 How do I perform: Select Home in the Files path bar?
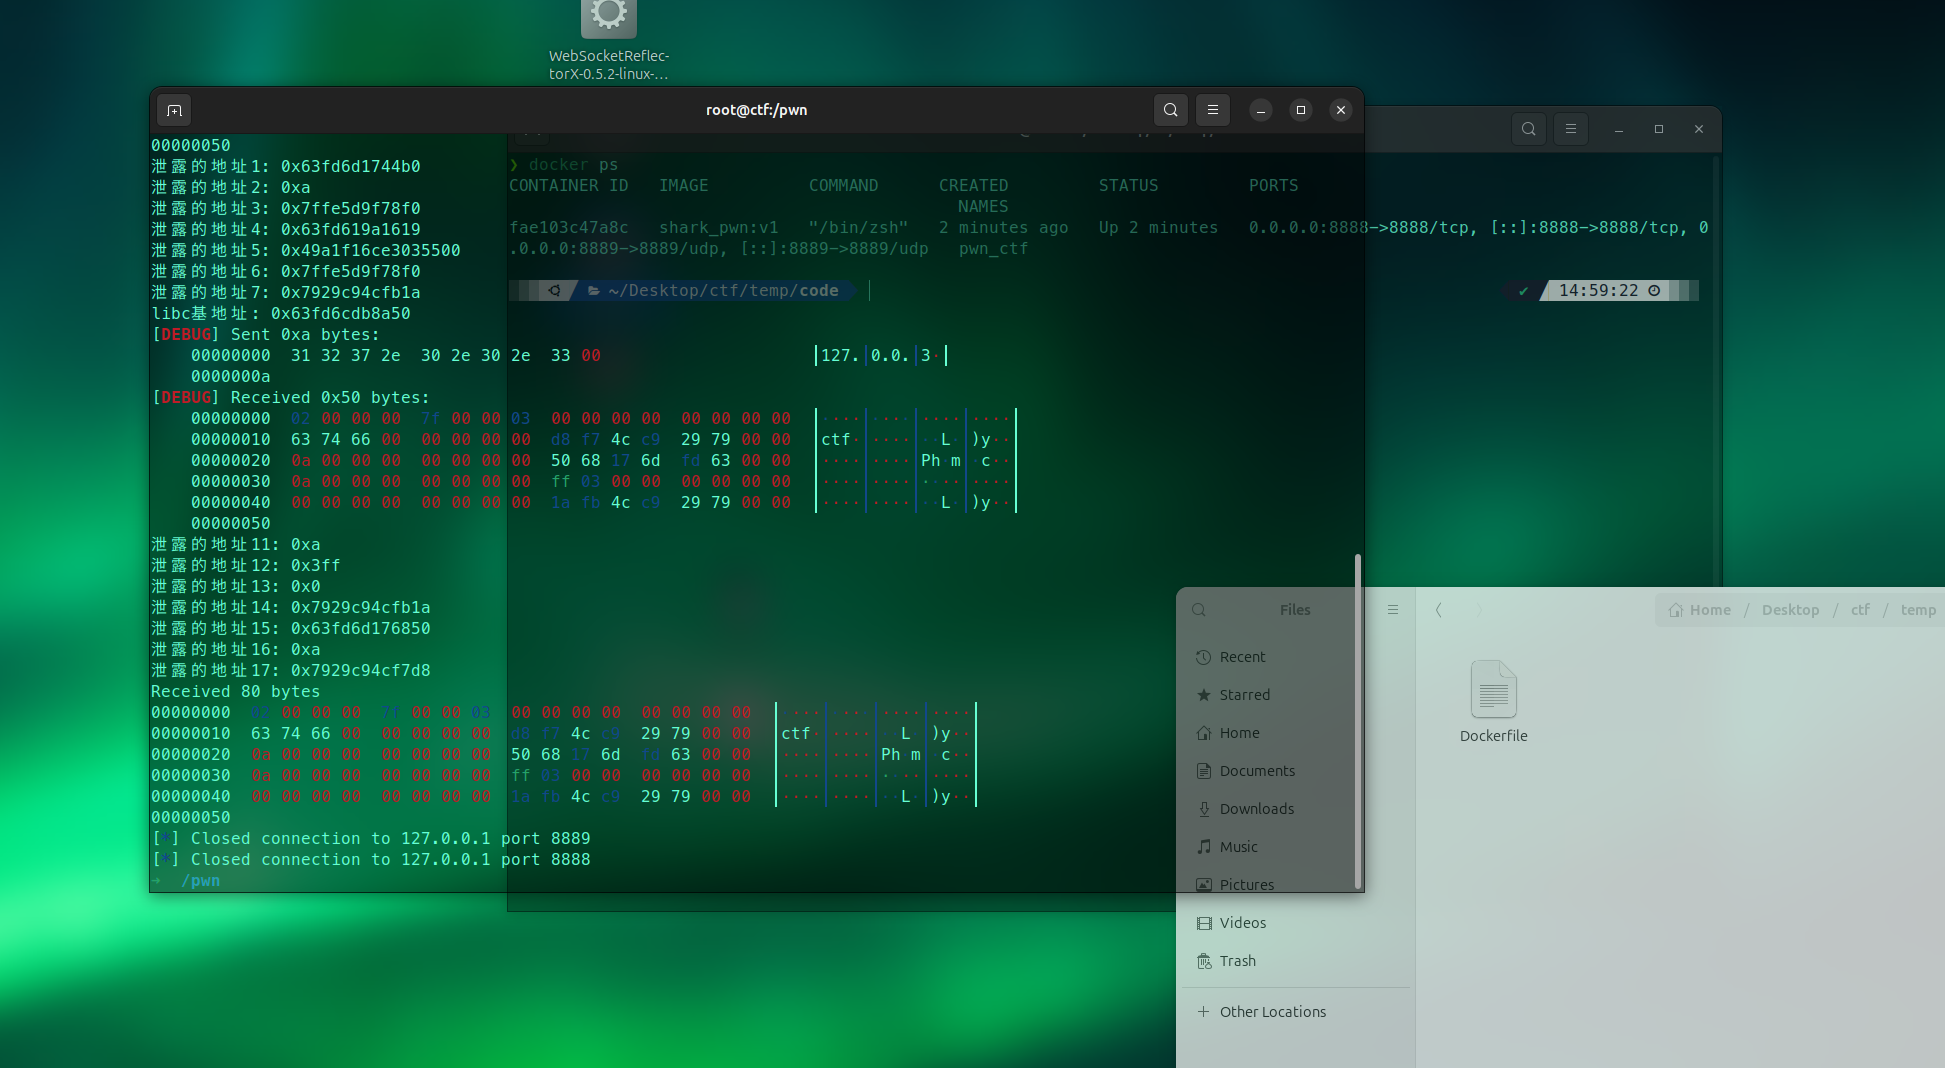click(x=1700, y=610)
